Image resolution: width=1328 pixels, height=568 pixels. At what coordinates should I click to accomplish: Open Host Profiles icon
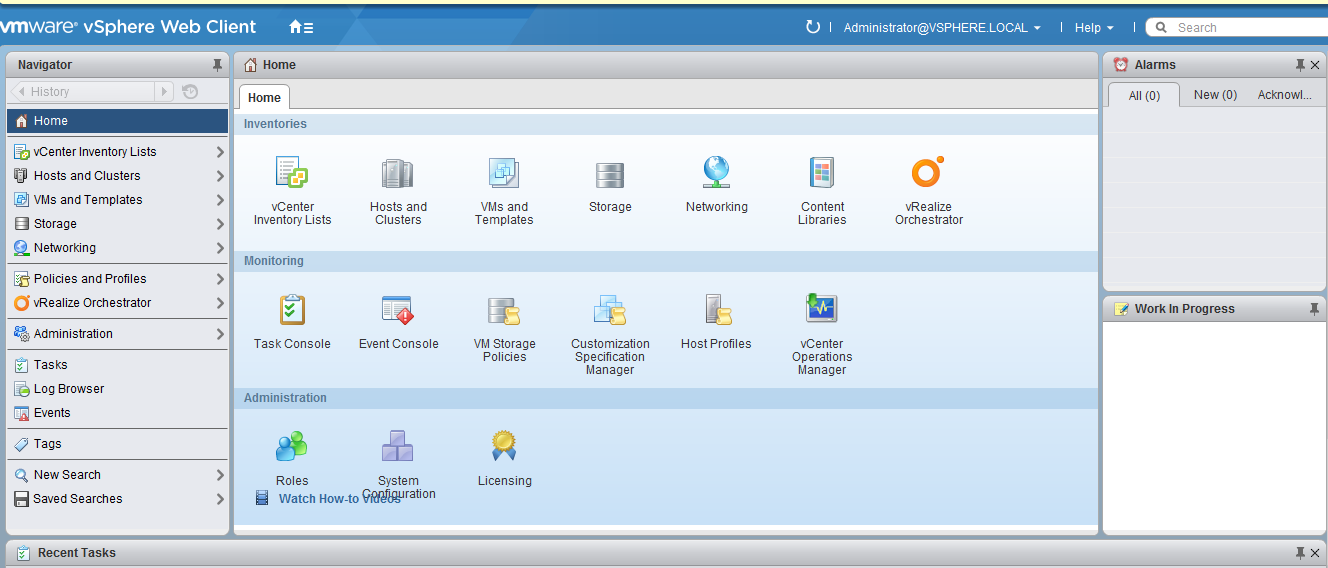(x=717, y=309)
